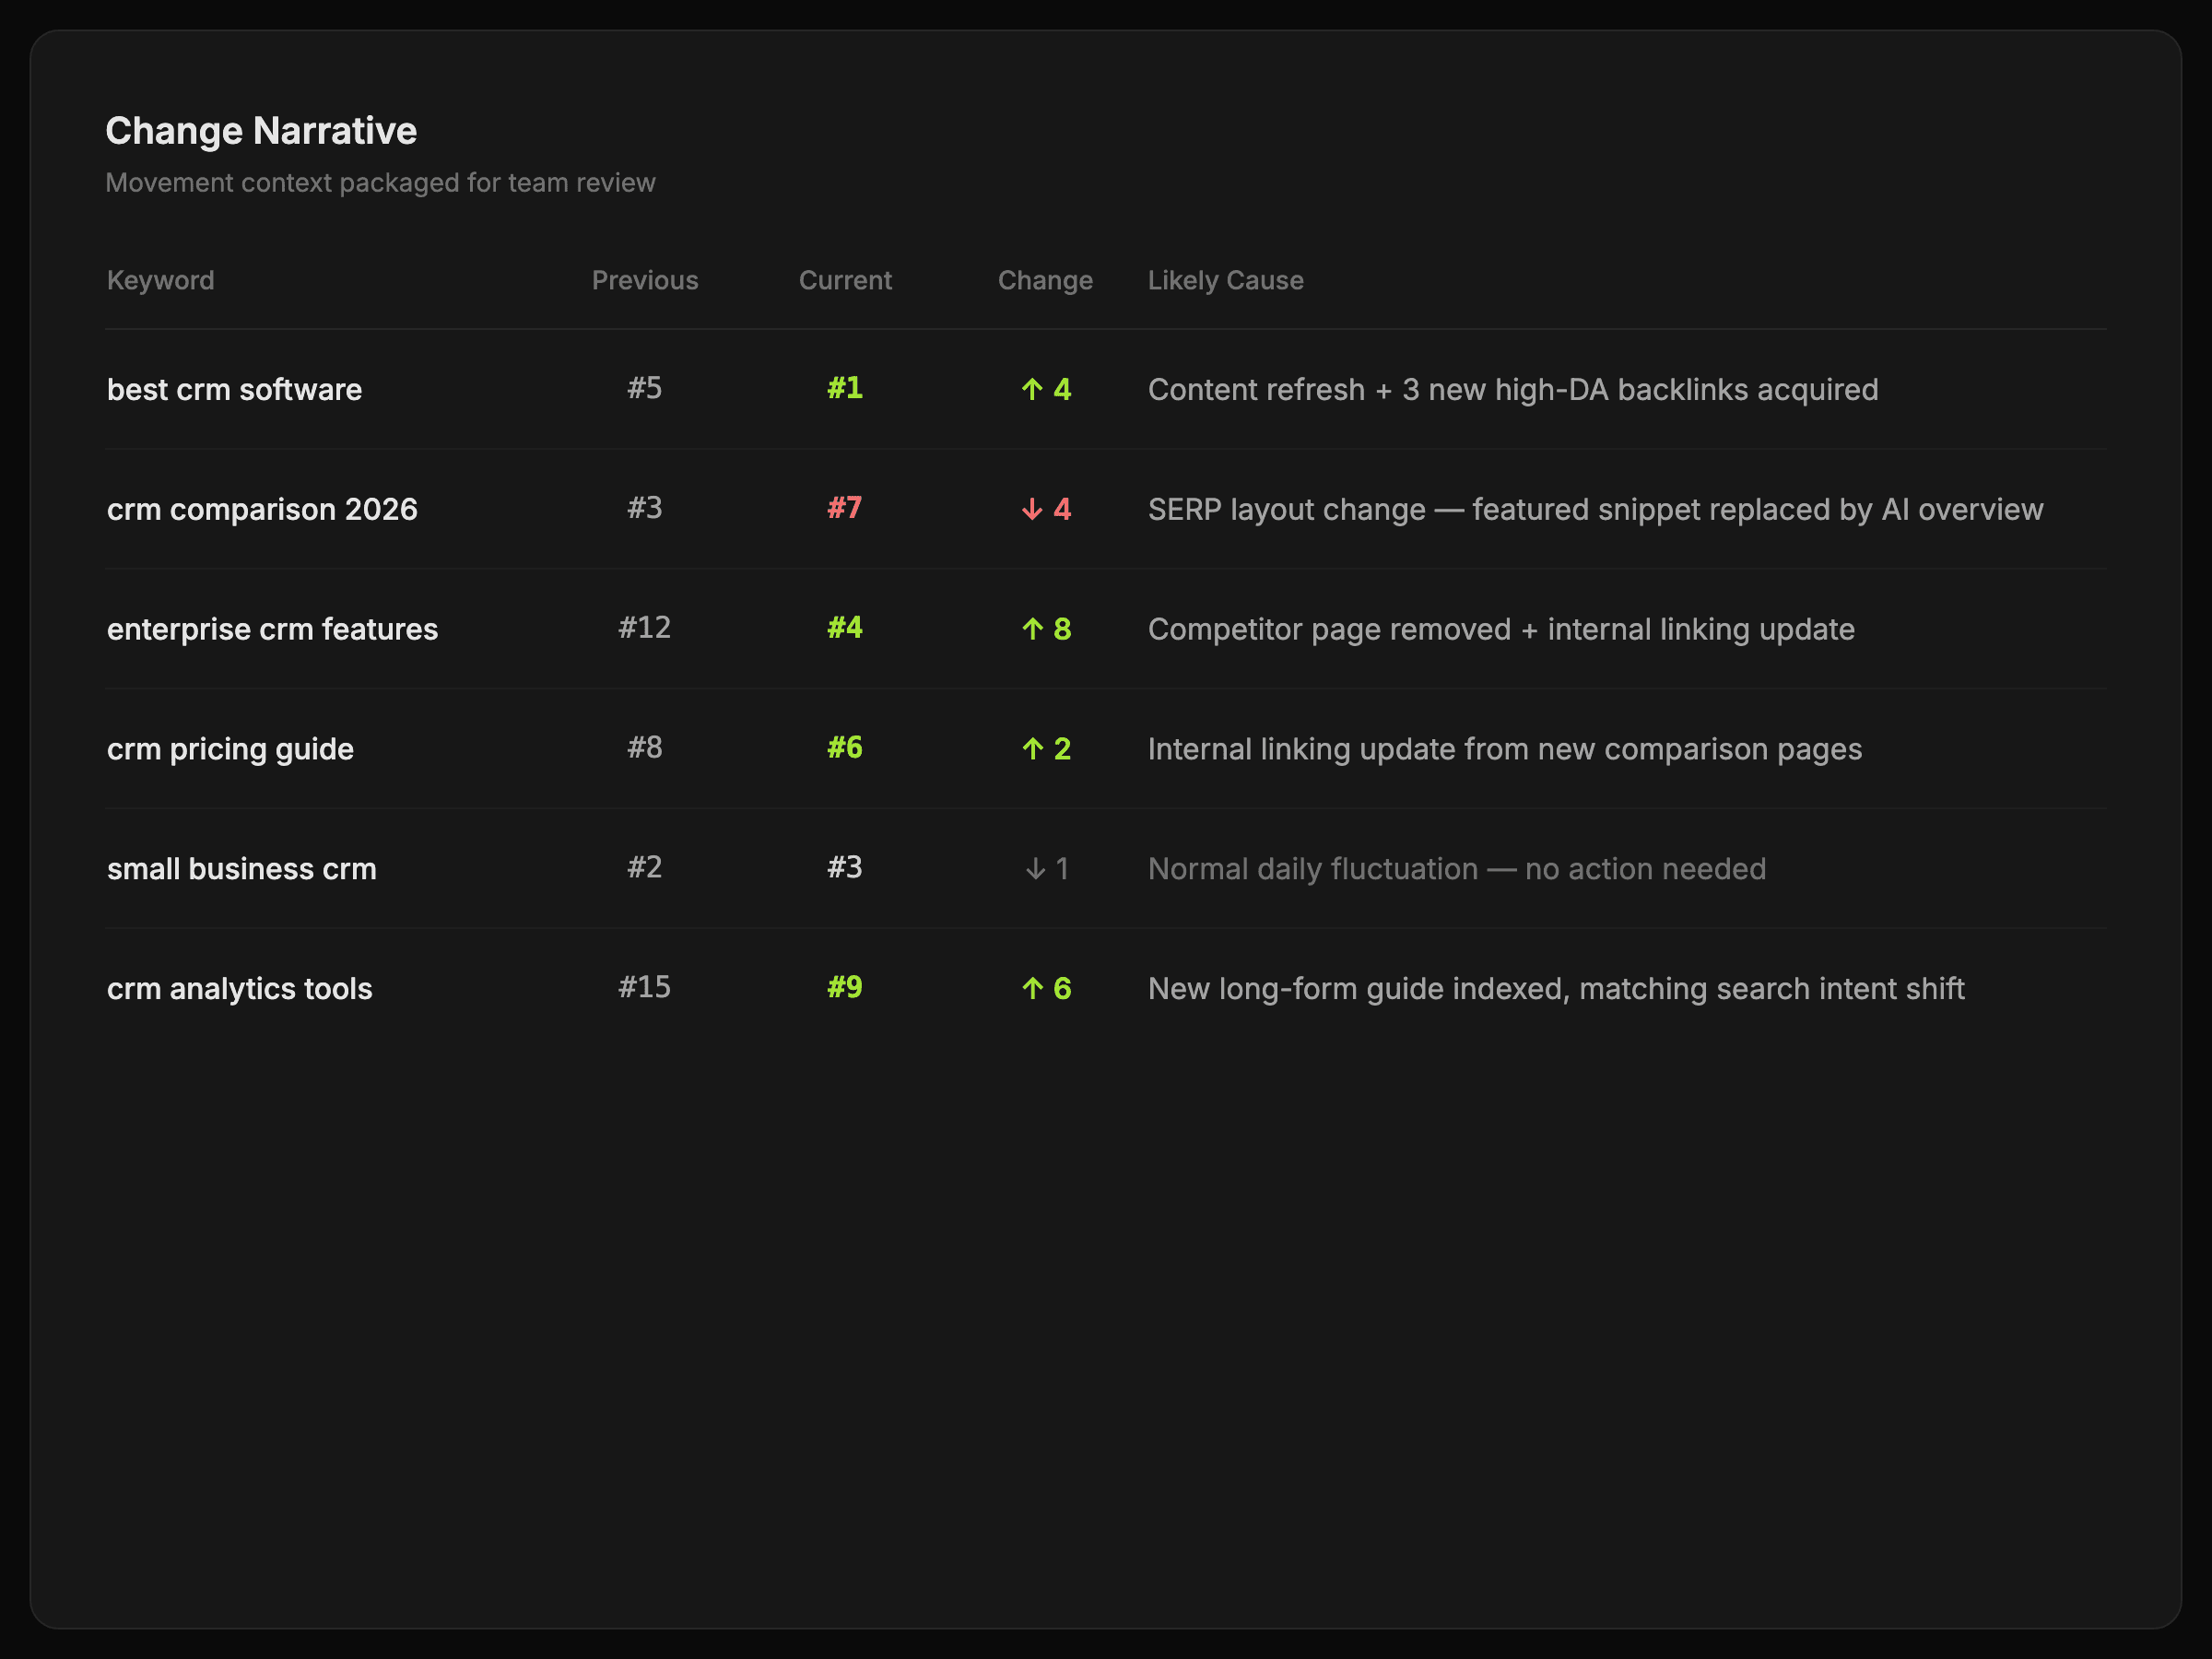Click the SERP layout change cause text

coord(1594,509)
